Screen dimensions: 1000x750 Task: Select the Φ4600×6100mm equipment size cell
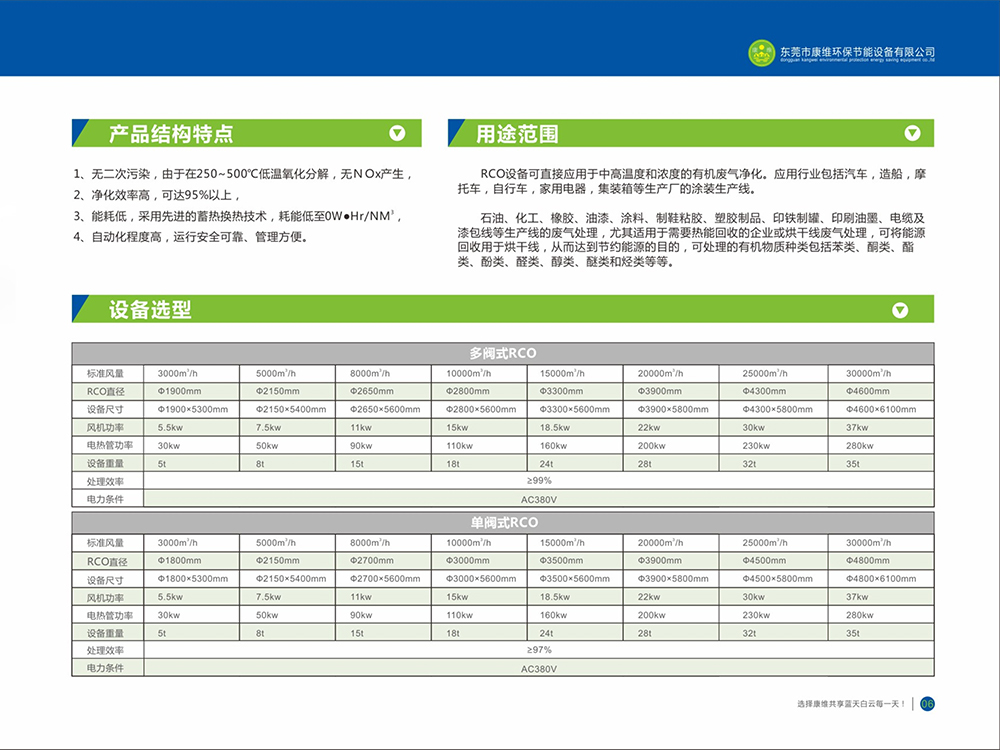(x=880, y=409)
